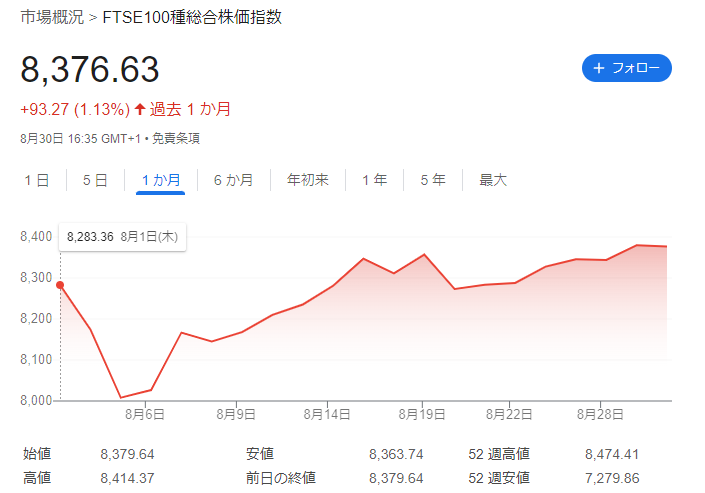Click the 8月22日 axis label
Viewport: 705px width, 493px height.
(x=509, y=414)
